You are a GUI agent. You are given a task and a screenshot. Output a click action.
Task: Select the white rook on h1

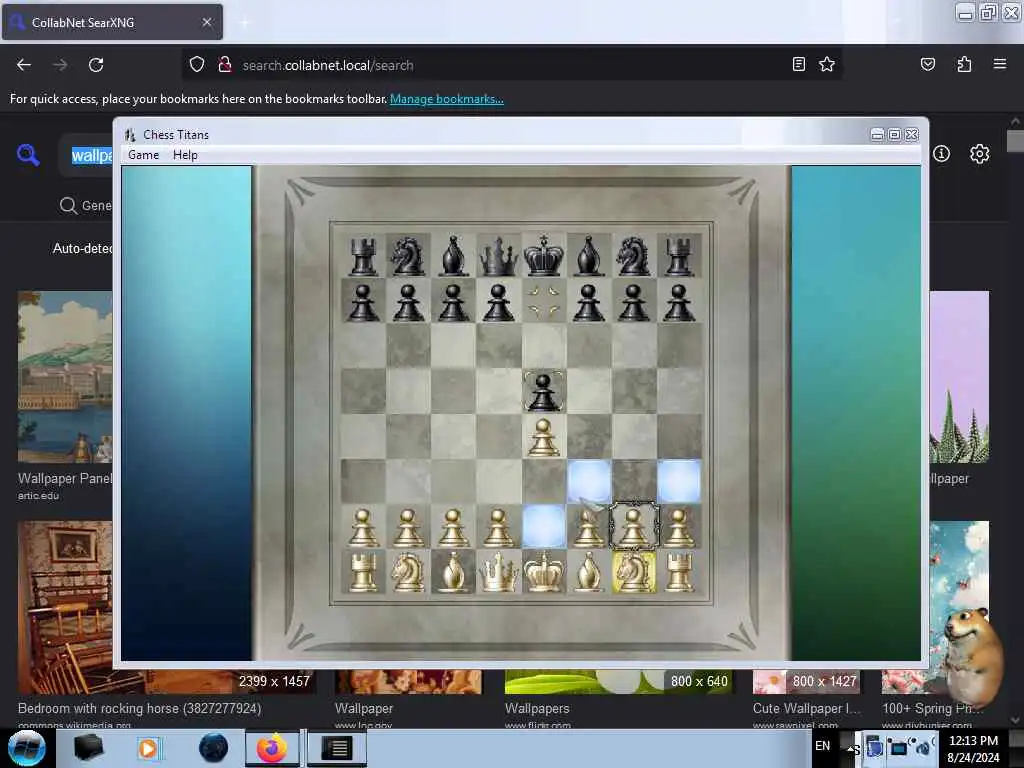coord(679,571)
